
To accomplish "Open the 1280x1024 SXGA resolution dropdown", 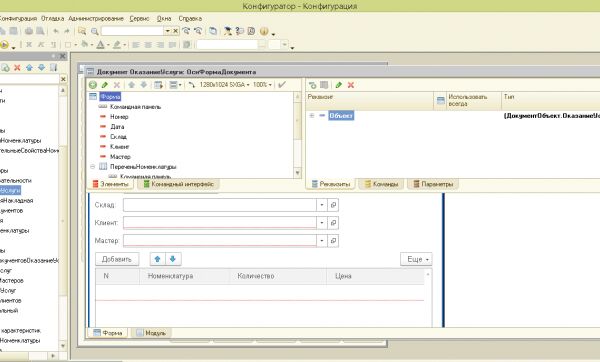I will (x=225, y=85).
